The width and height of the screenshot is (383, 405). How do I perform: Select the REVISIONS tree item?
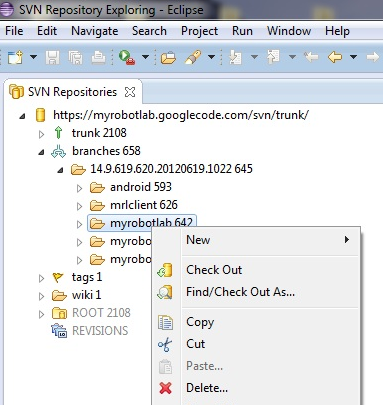[x=100, y=331]
